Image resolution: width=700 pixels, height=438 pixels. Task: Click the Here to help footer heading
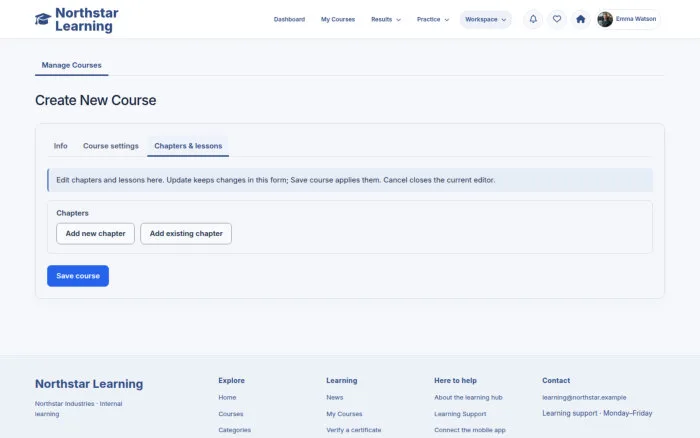click(455, 380)
